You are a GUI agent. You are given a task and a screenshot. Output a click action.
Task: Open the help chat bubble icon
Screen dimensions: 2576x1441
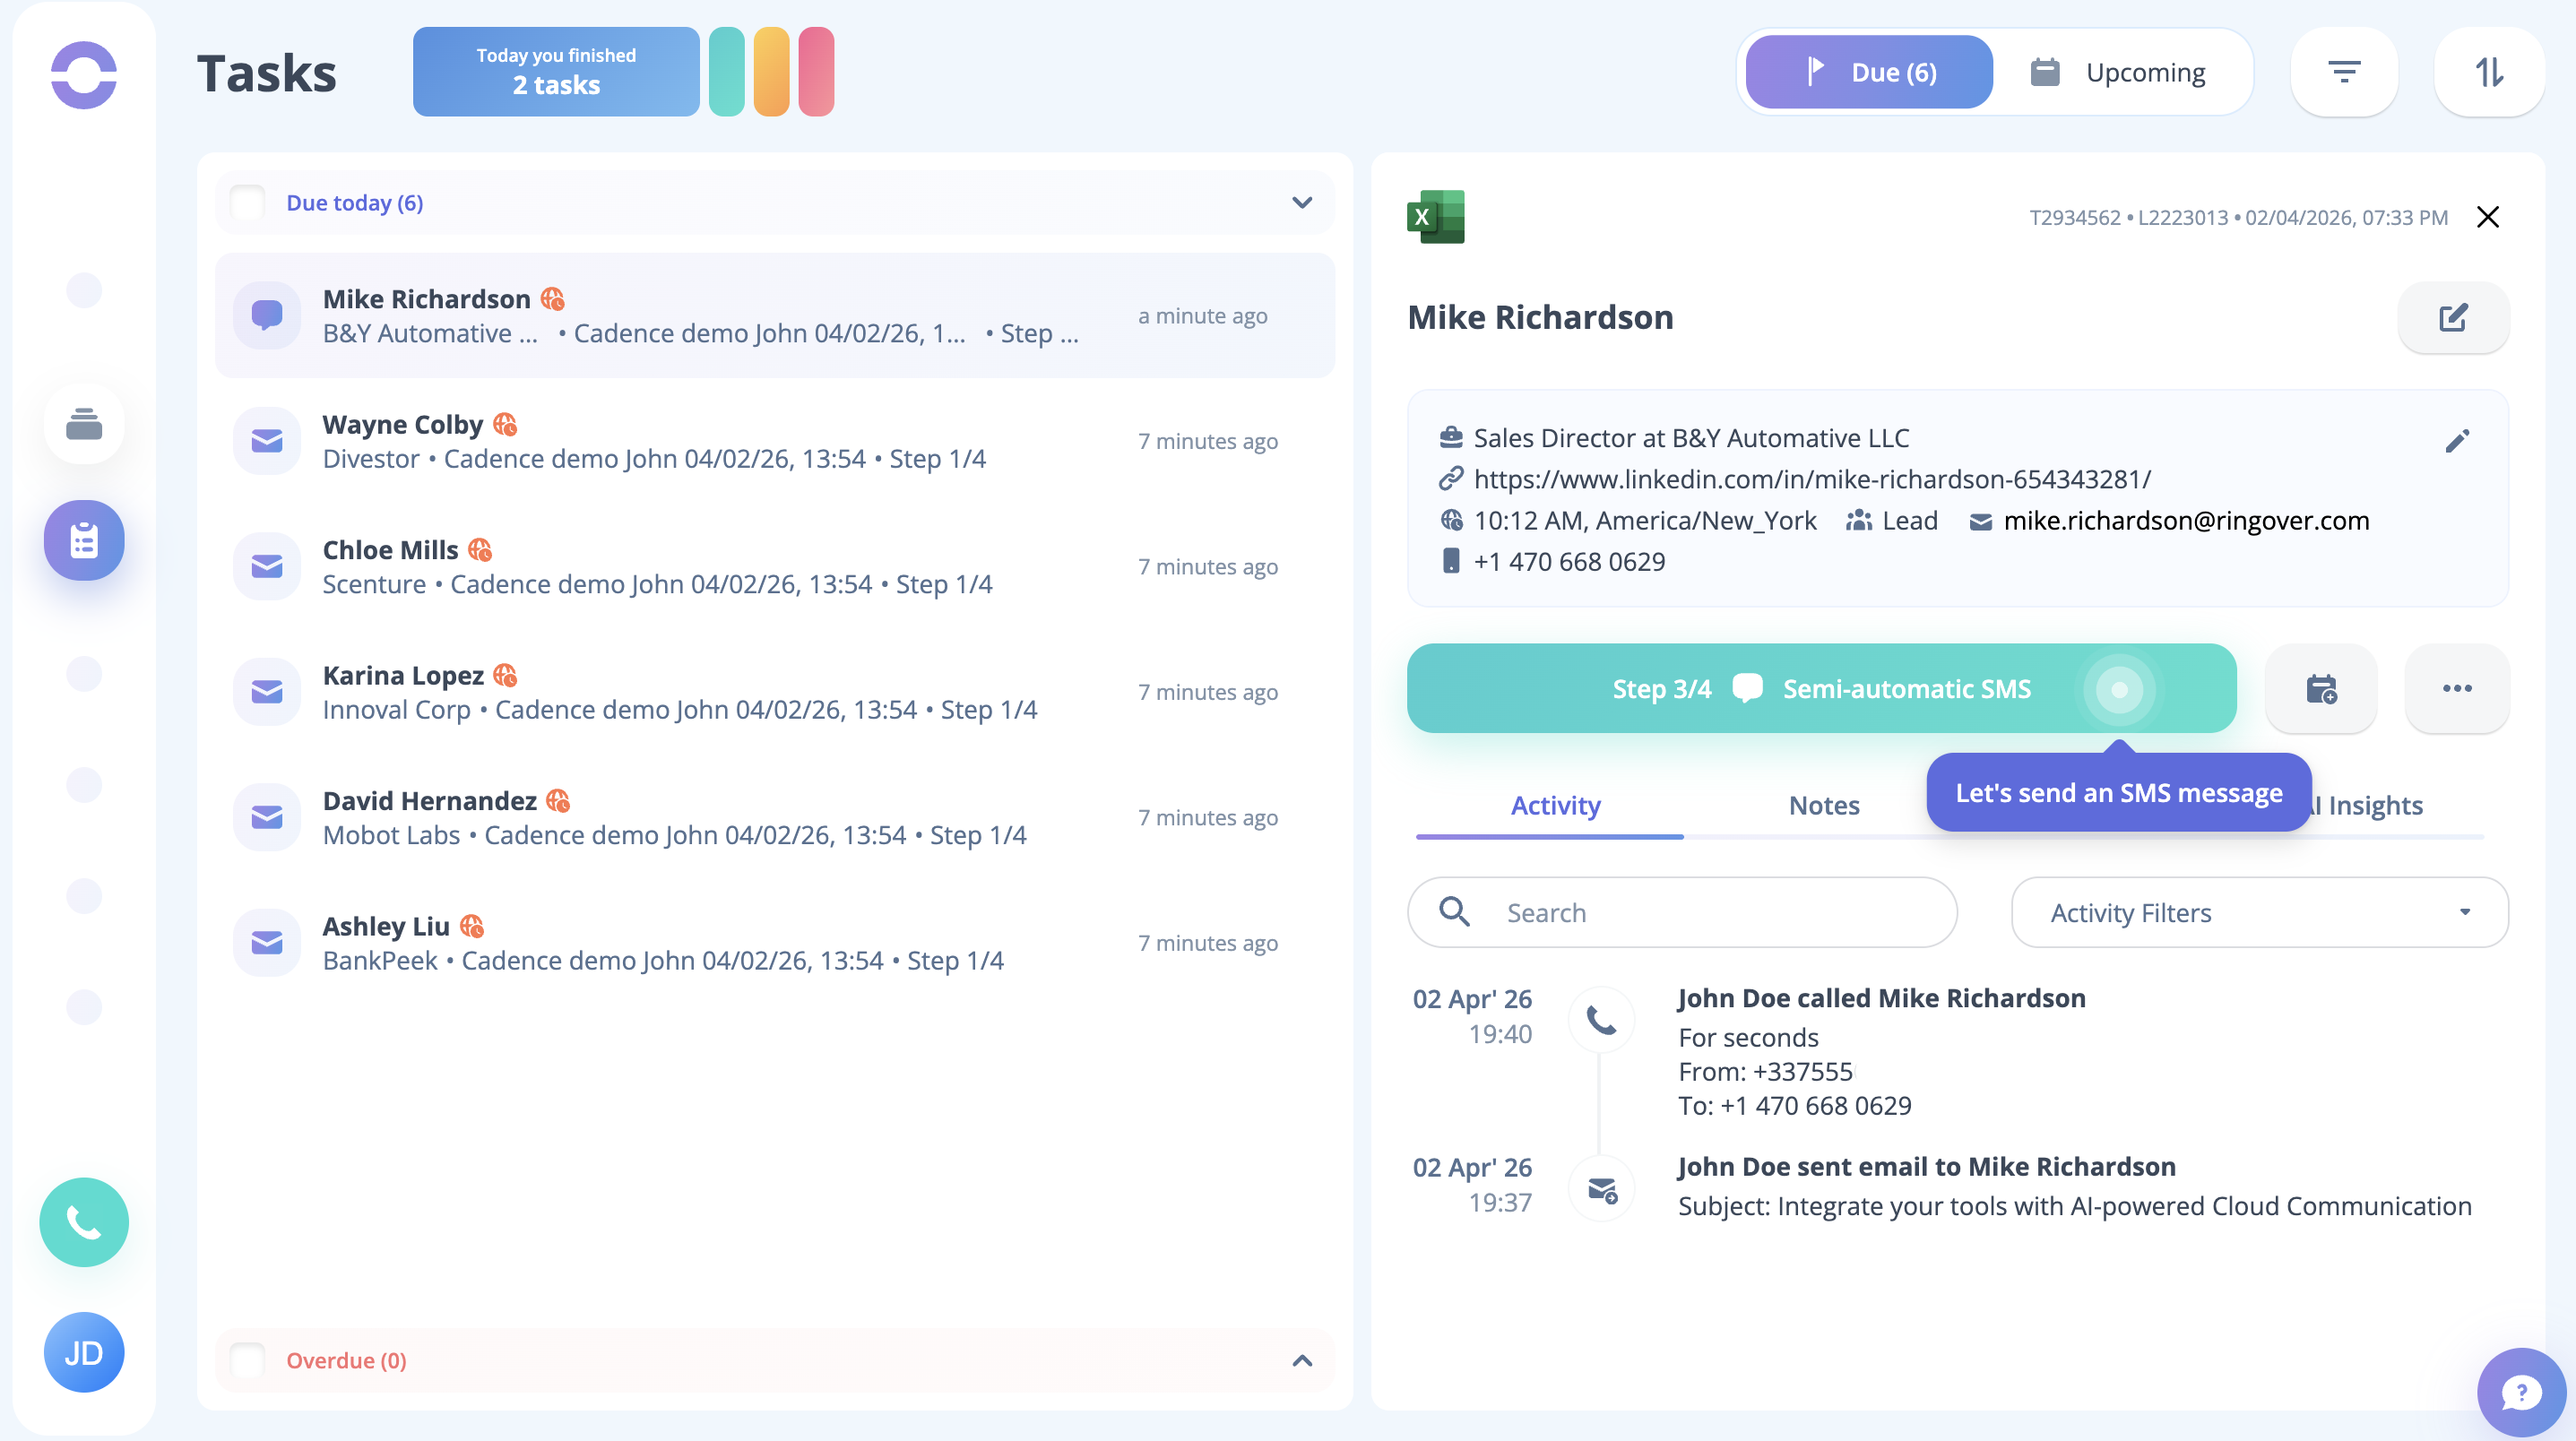click(2520, 1391)
